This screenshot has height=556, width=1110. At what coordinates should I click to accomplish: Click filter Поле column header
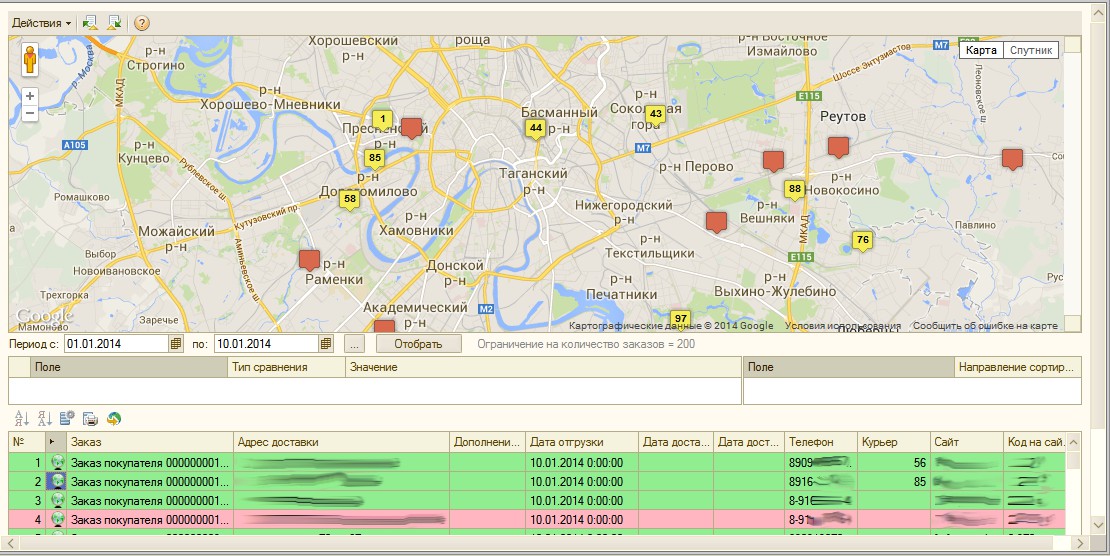[128, 367]
